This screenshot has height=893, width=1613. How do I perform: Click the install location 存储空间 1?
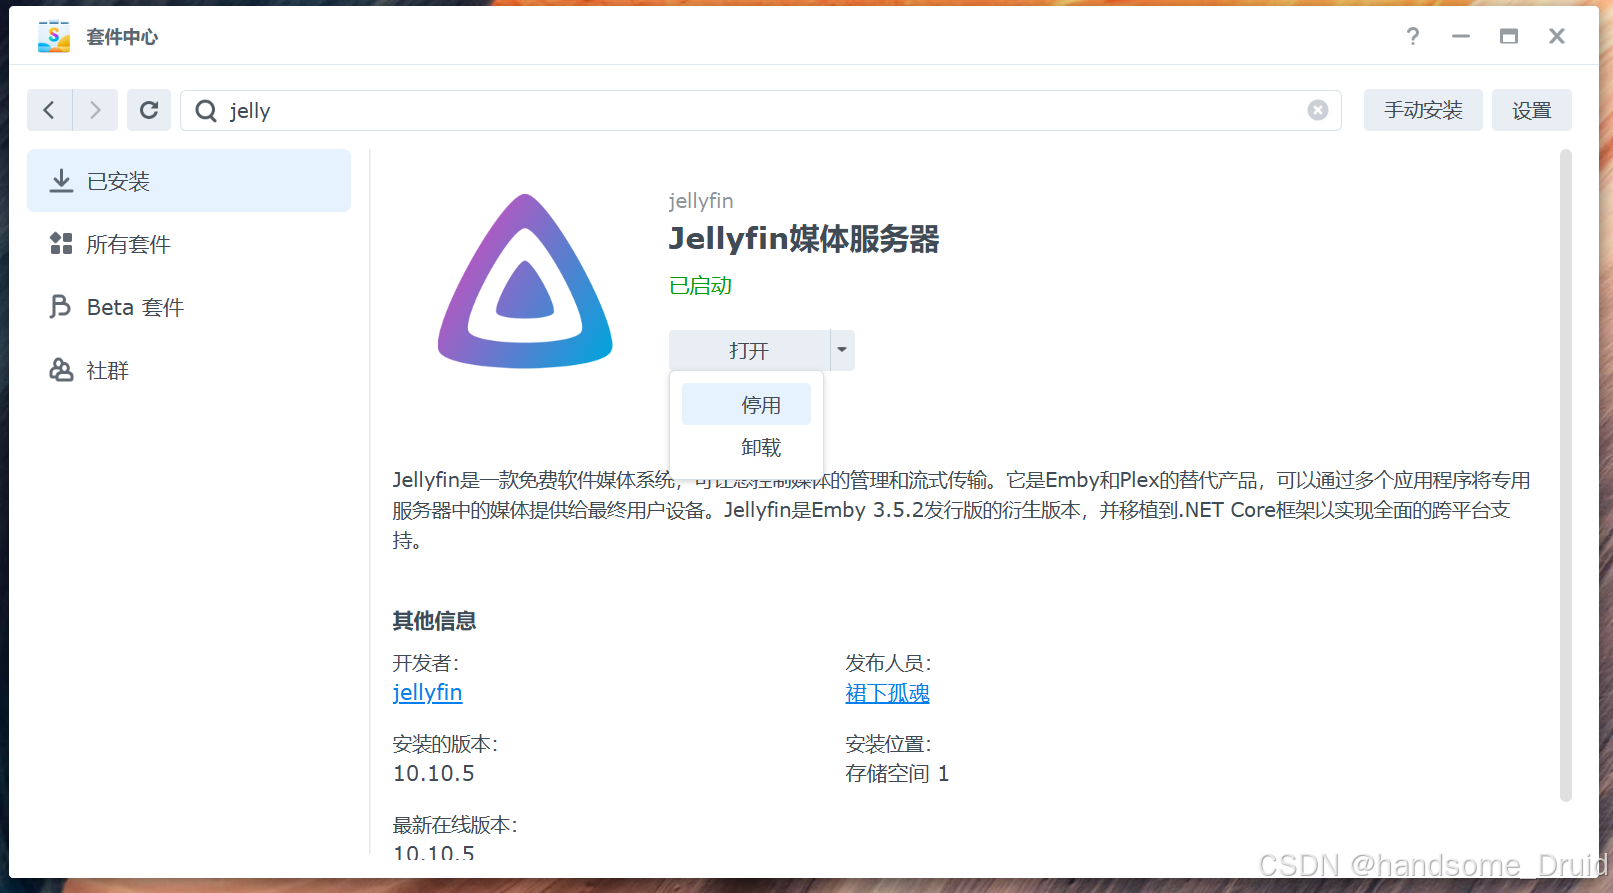pos(897,773)
